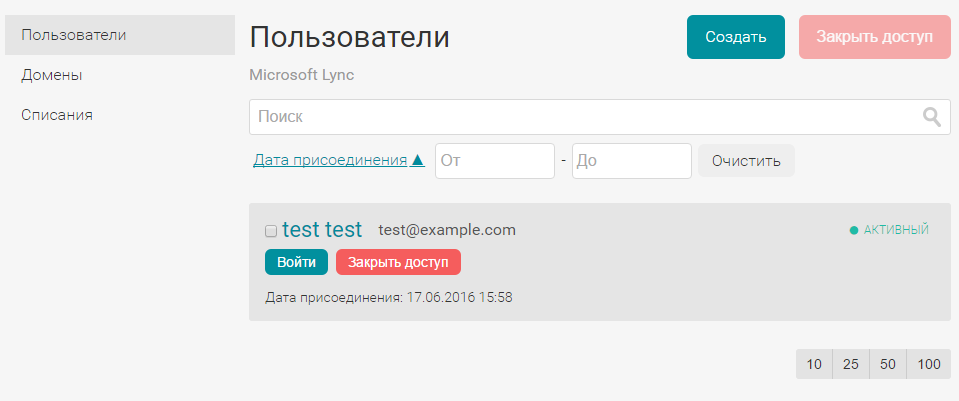959x401 pixels.
Task: Click the faded Закрыть доступ header button
Action: click(874, 37)
